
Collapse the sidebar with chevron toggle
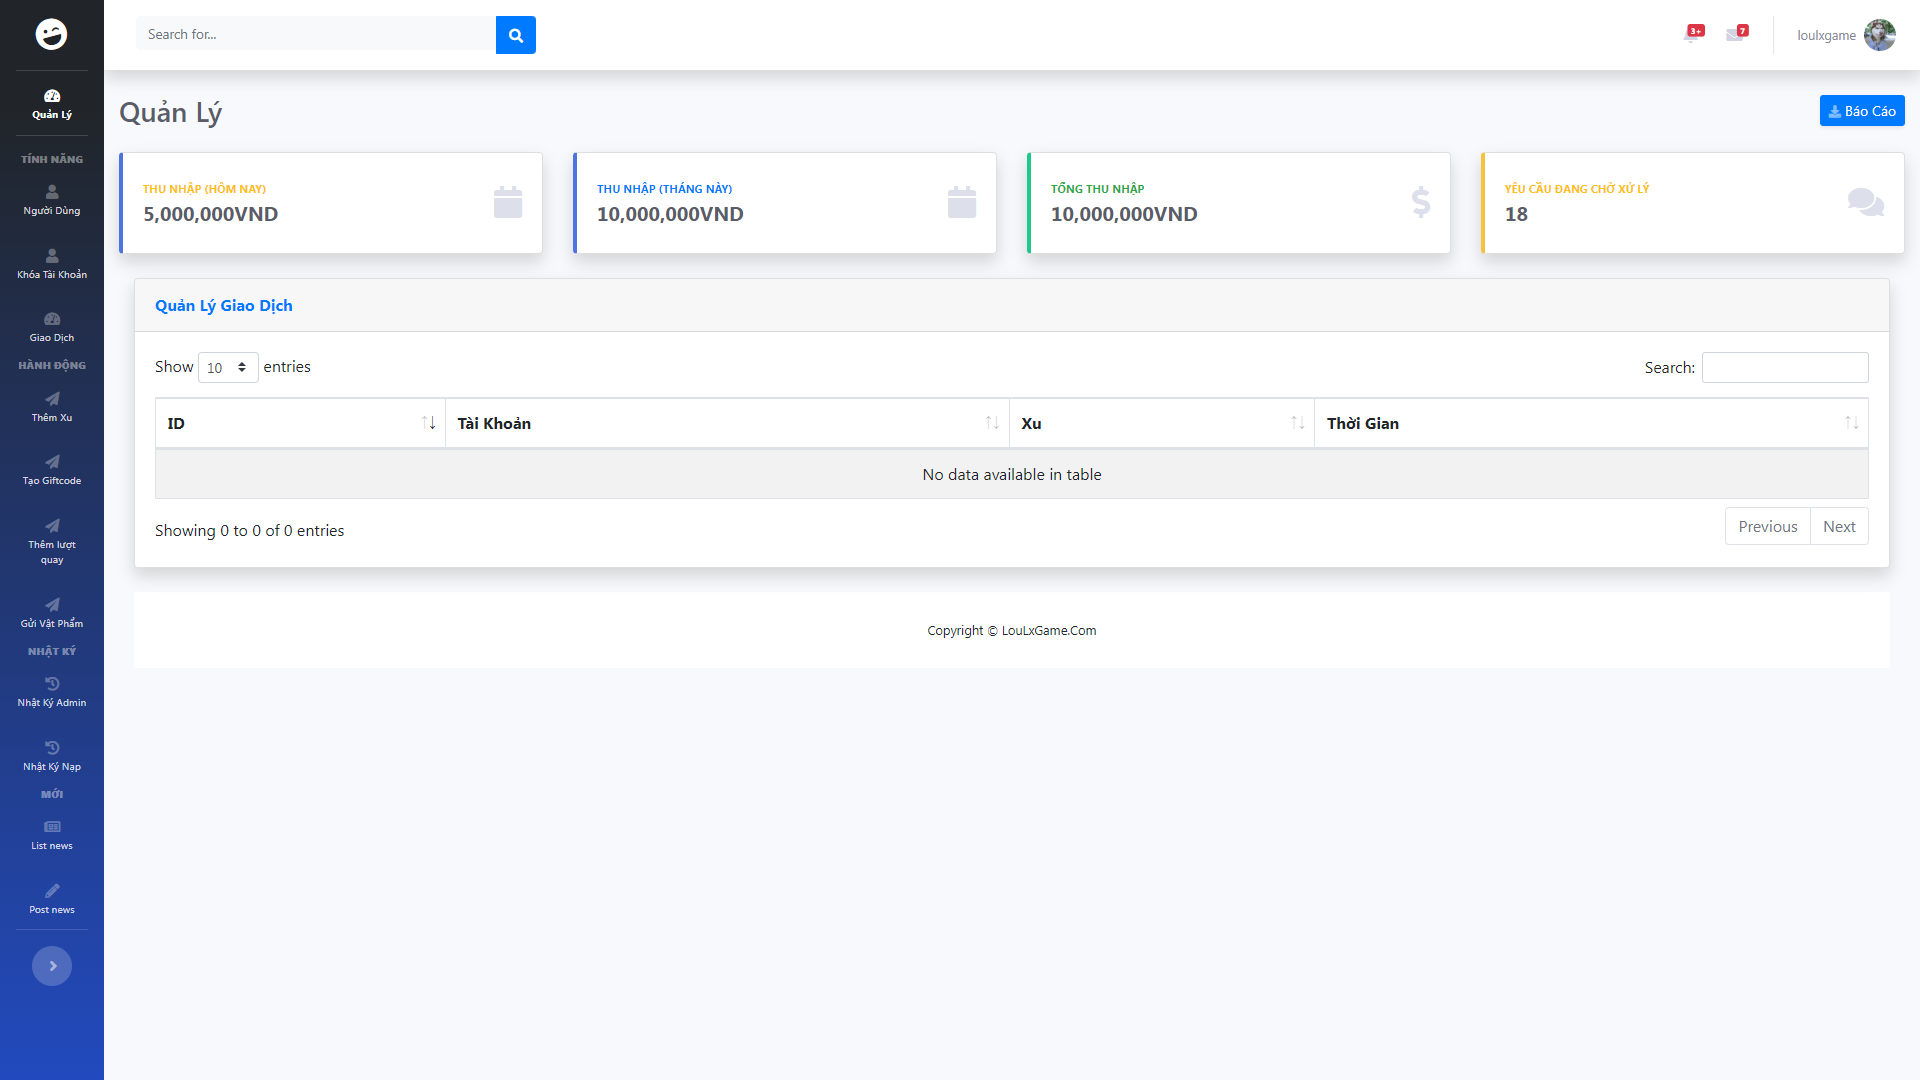coord(52,966)
